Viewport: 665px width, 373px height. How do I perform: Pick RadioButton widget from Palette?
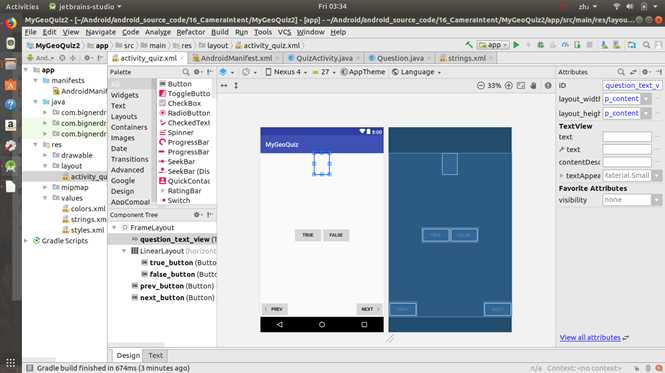[x=184, y=113]
